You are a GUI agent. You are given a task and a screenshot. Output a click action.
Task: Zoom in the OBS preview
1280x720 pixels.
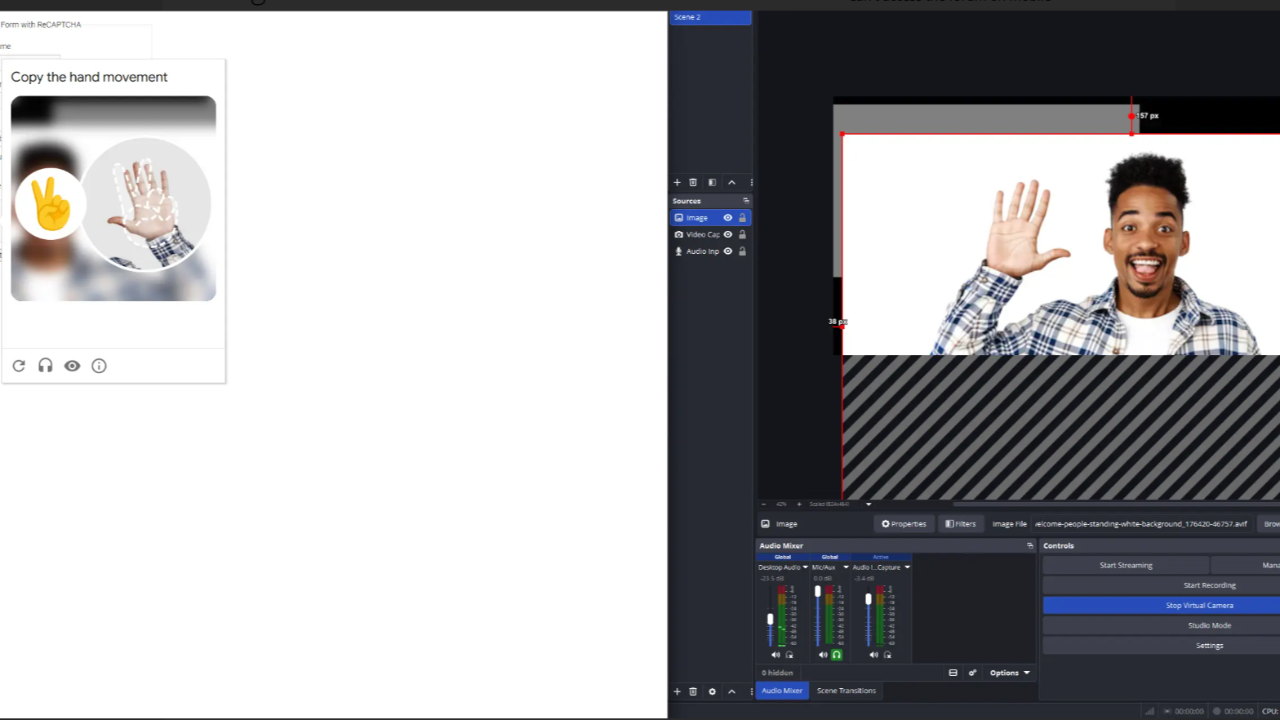tap(799, 504)
